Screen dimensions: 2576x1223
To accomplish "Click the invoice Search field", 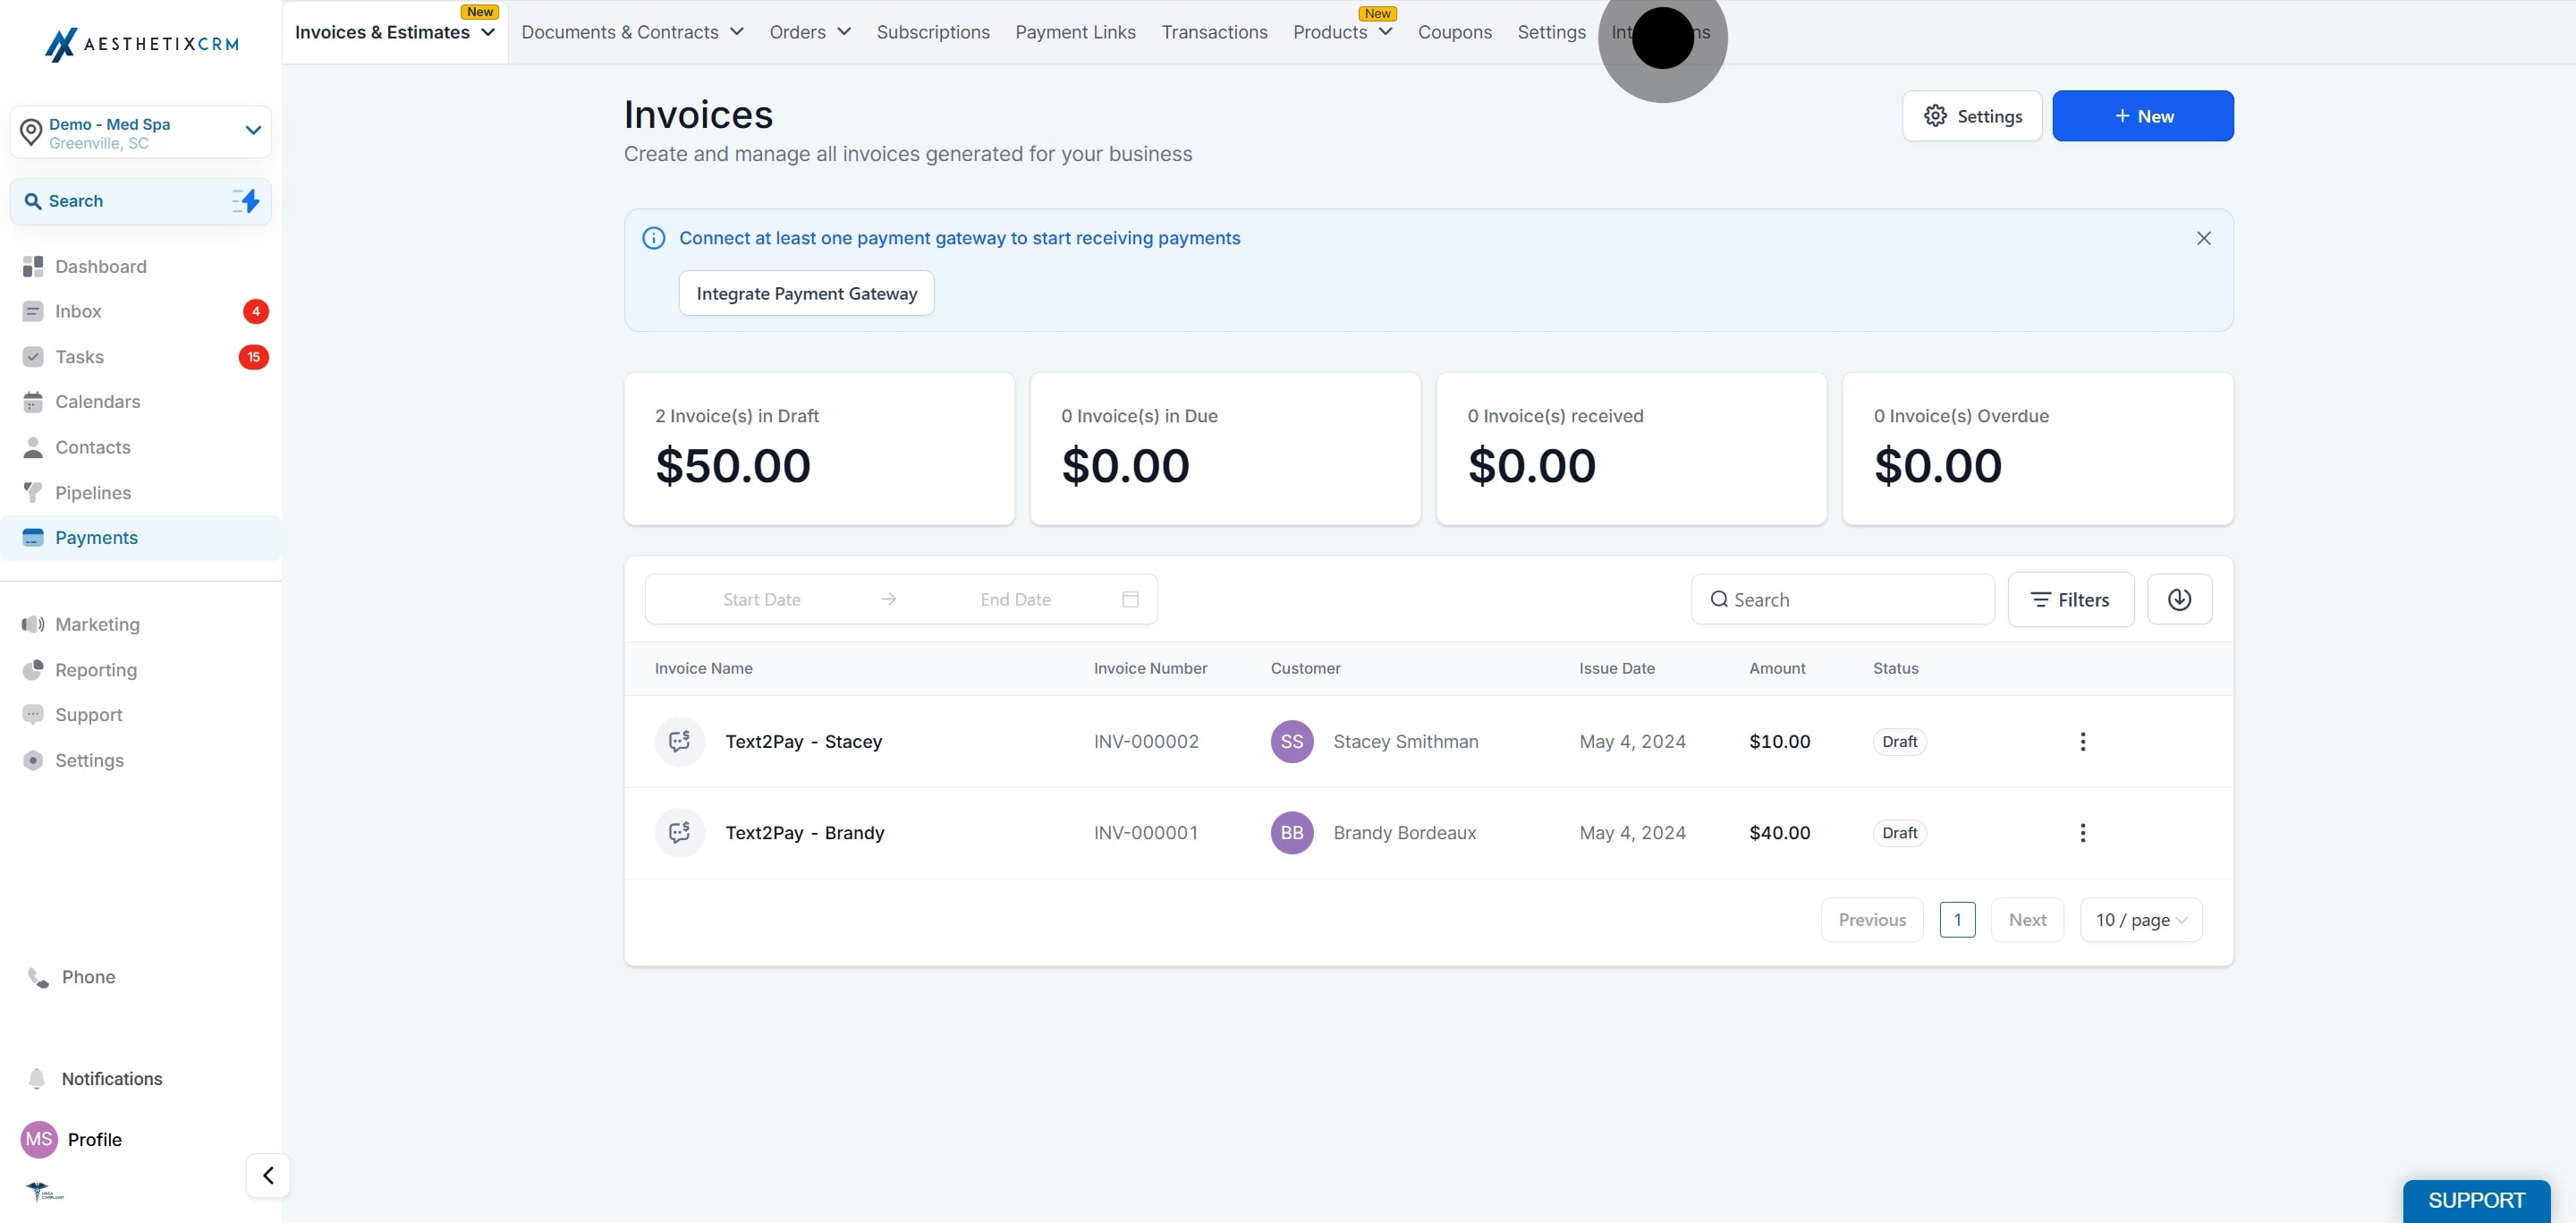I will tap(1843, 599).
